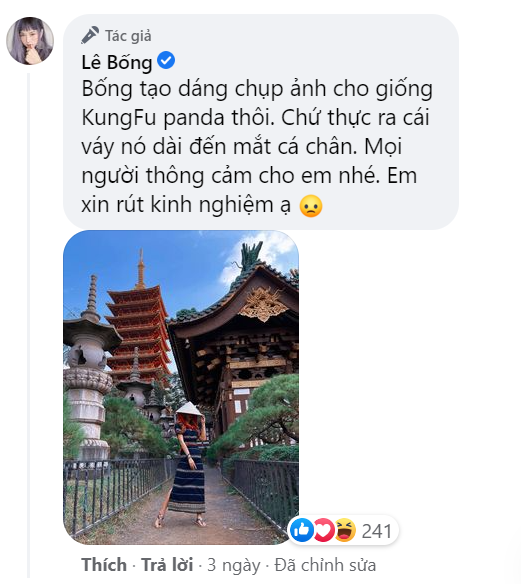Screen dimensions: 521x584
Task: Open the attached temple photo
Action: coord(181,387)
